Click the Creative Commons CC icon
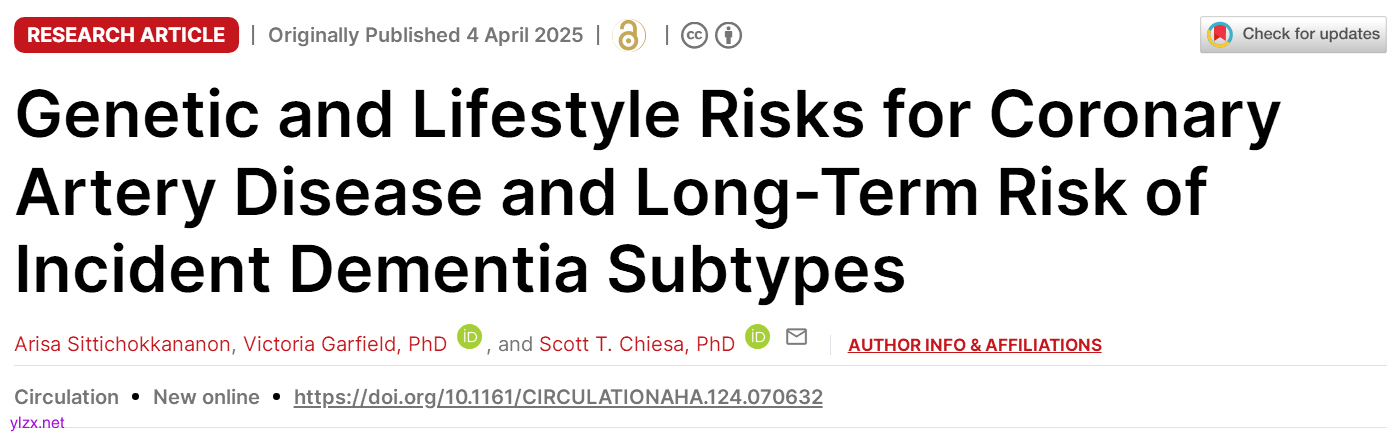 click(x=695, y=36)
